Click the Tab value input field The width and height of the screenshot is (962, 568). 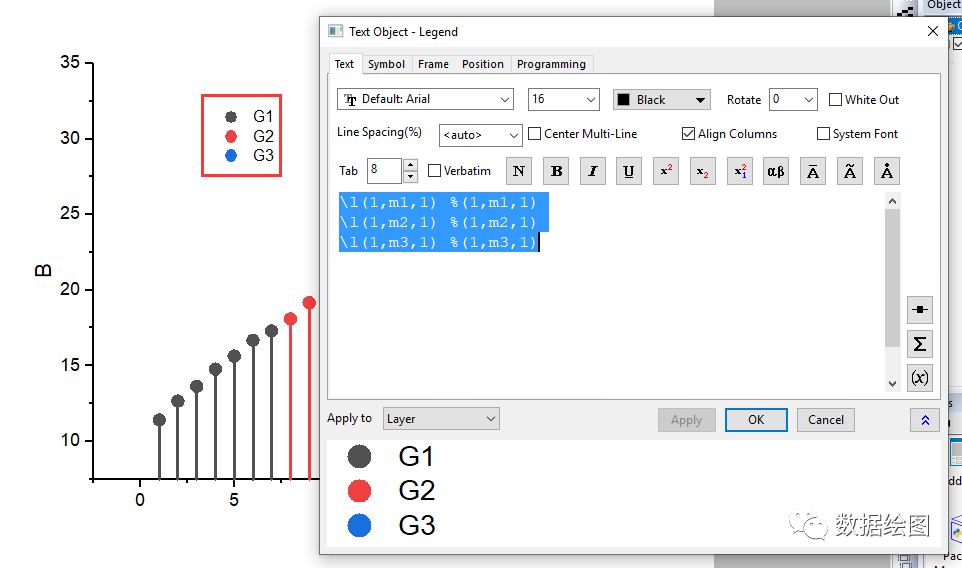tap(385, 171)
